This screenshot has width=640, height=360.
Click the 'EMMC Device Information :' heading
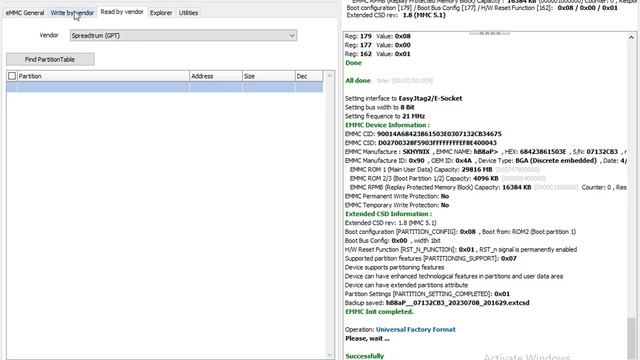pos(387,125)
